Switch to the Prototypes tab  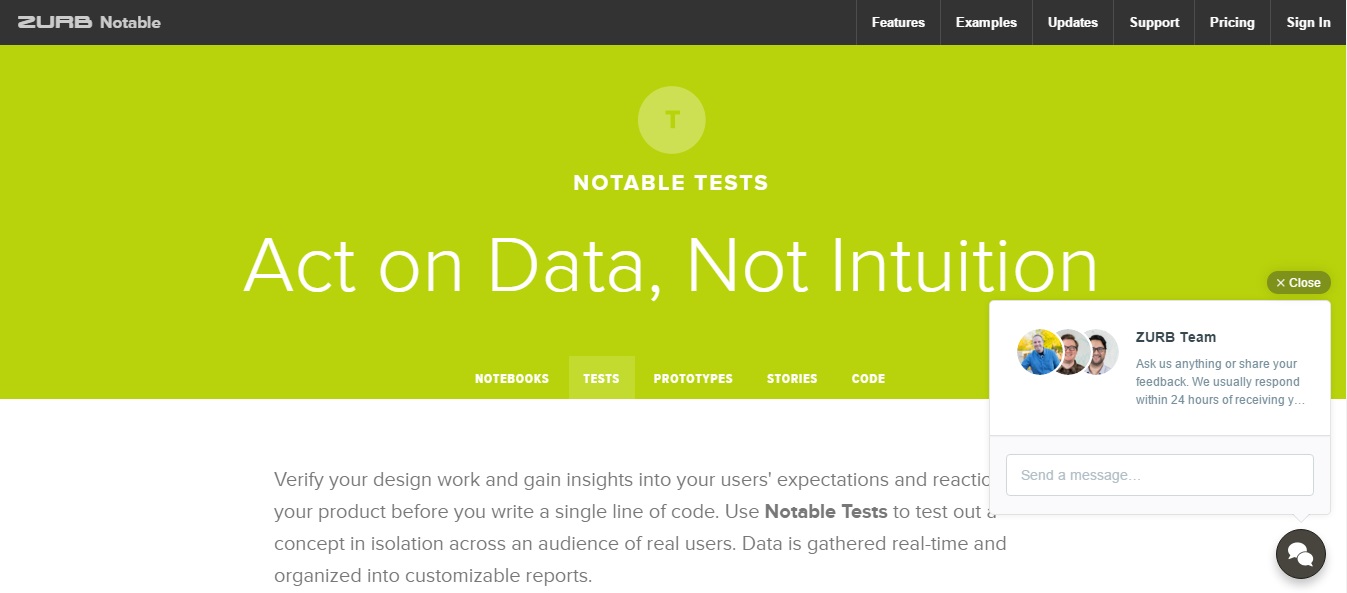coord(693,379)
